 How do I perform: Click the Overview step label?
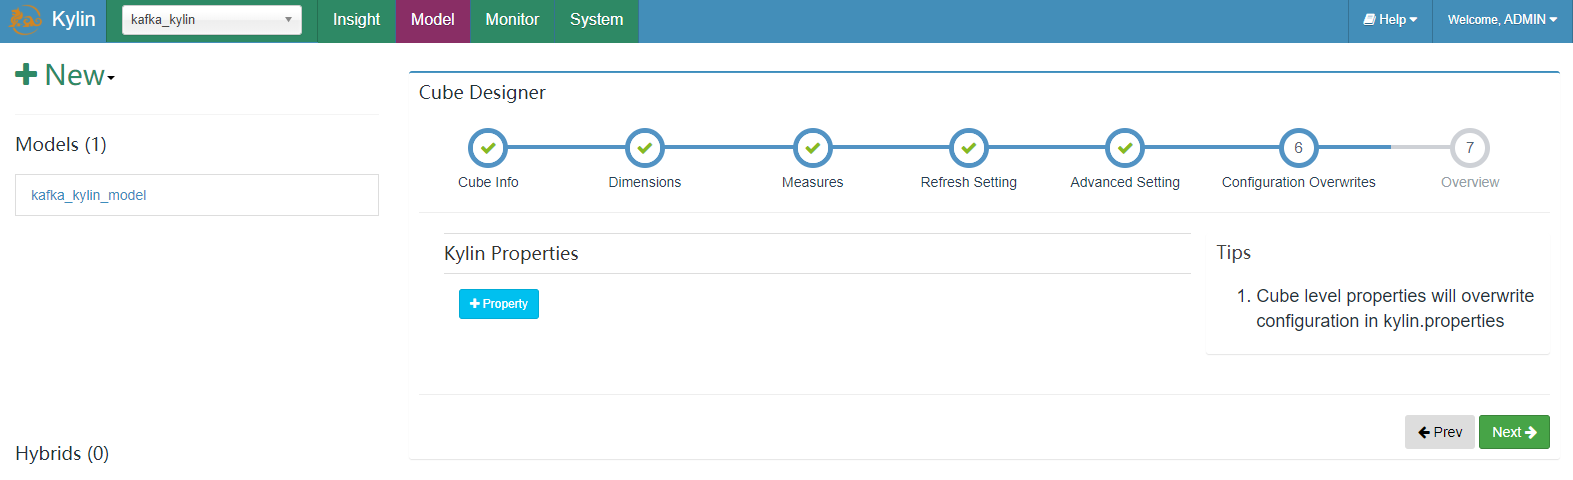1470,182
